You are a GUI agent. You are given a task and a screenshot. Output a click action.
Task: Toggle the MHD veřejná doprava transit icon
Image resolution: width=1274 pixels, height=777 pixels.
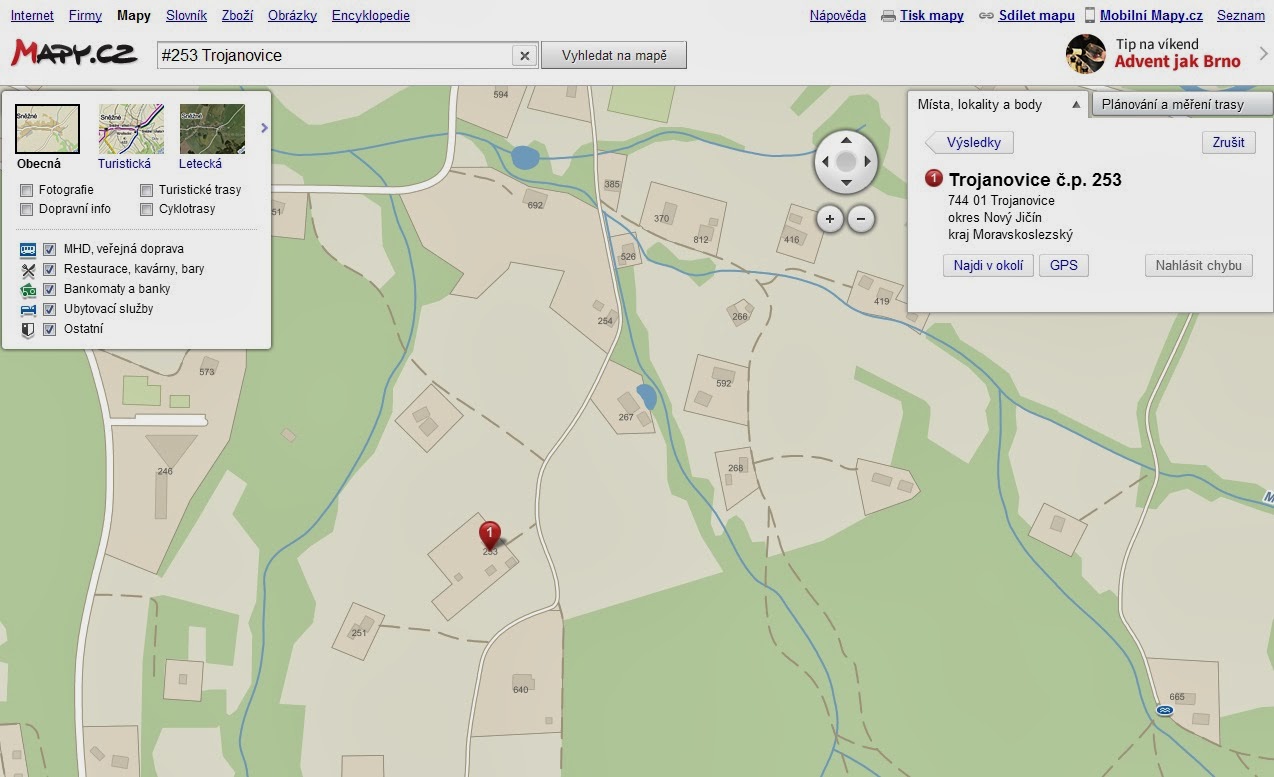pyautogui.click(x=28, y=248)
